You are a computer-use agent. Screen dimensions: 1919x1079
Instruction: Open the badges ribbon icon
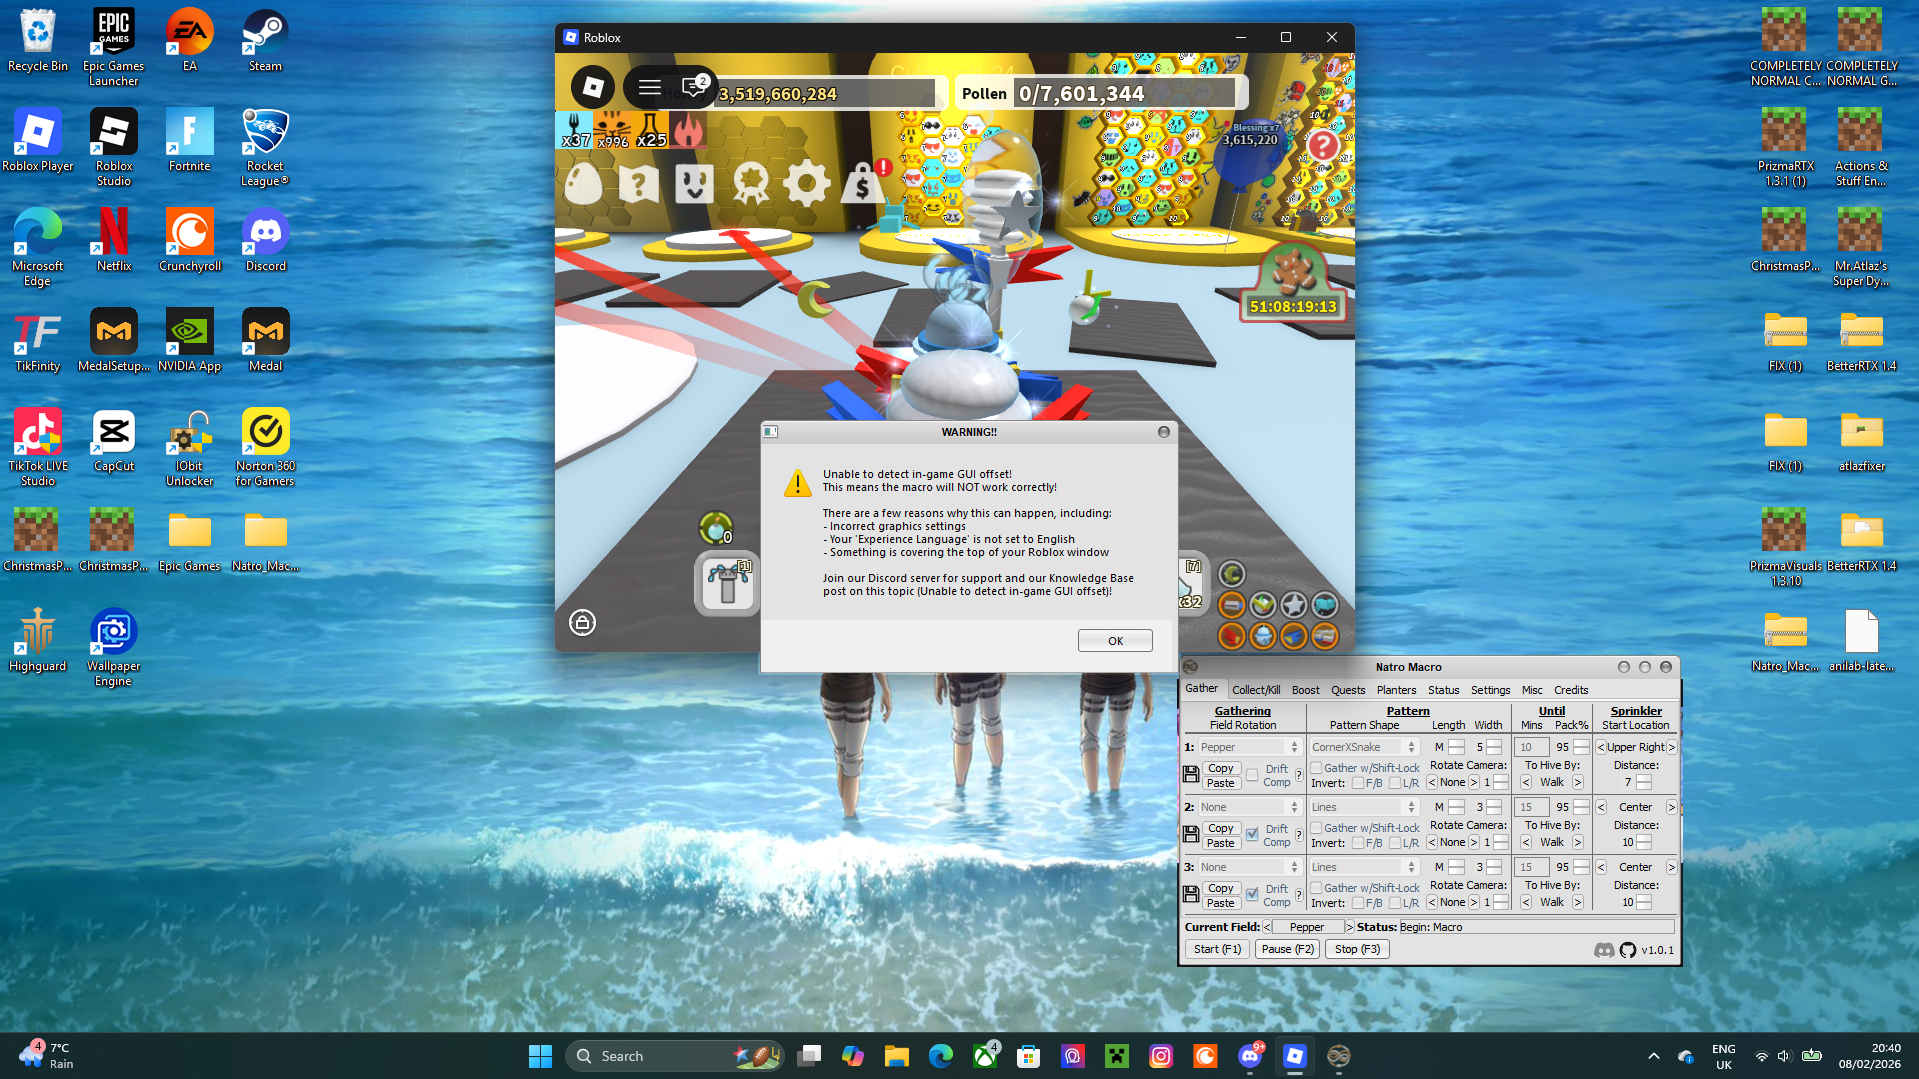749,183
